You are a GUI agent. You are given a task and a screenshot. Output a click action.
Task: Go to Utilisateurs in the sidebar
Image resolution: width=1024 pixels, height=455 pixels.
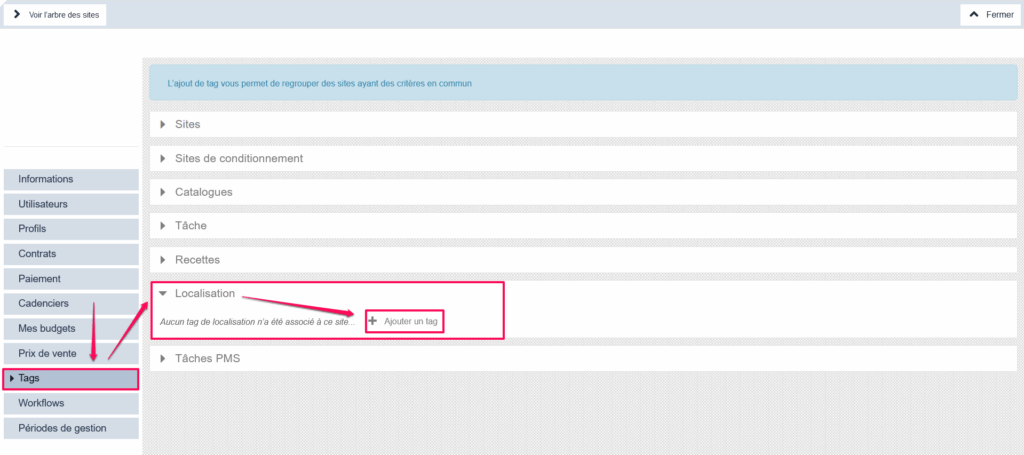(x=43, y=204)
